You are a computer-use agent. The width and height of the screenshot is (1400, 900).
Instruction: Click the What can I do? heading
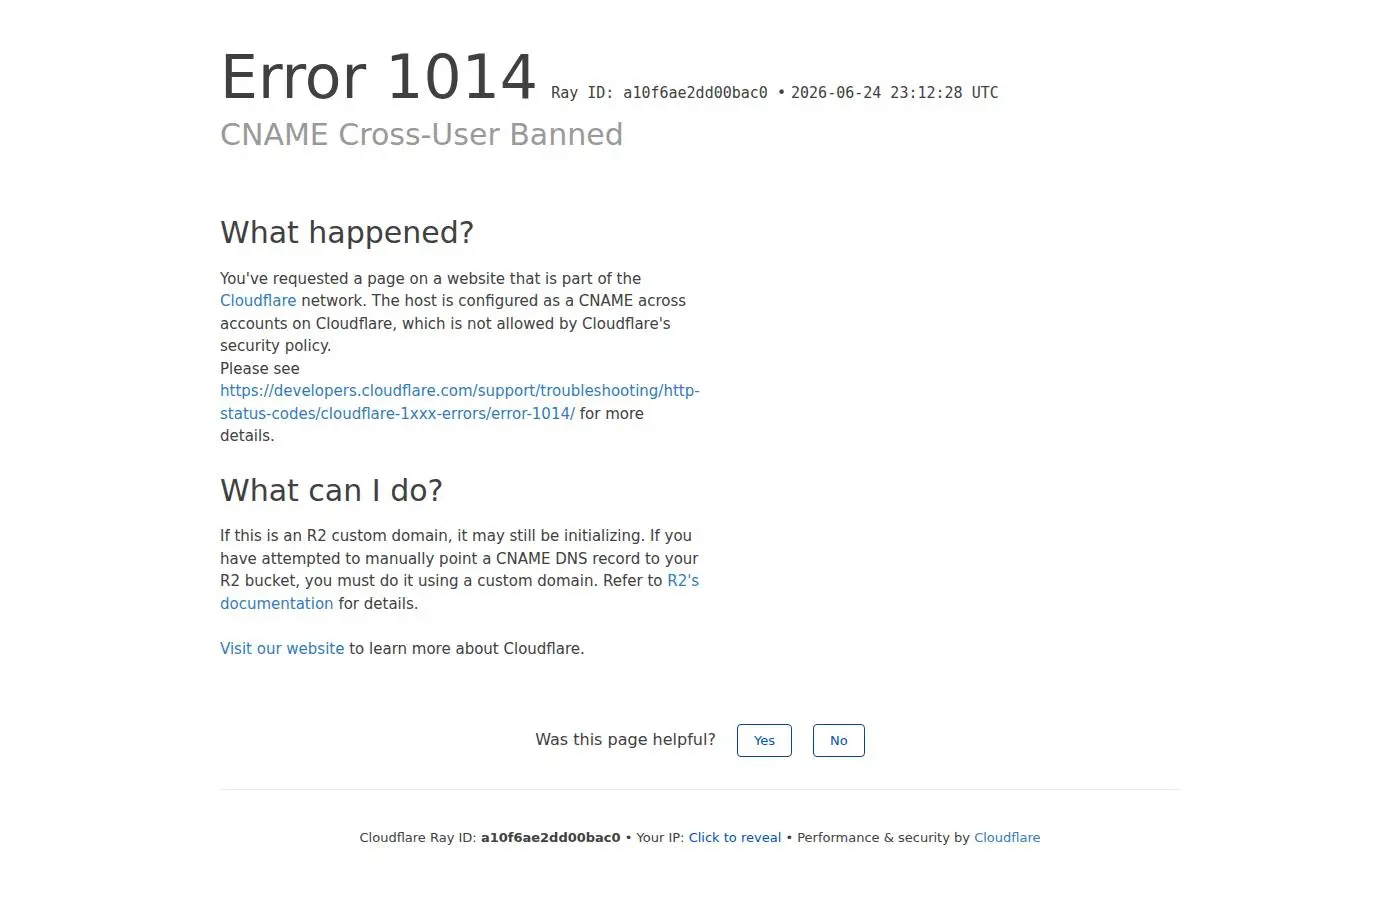click(331, 491)
